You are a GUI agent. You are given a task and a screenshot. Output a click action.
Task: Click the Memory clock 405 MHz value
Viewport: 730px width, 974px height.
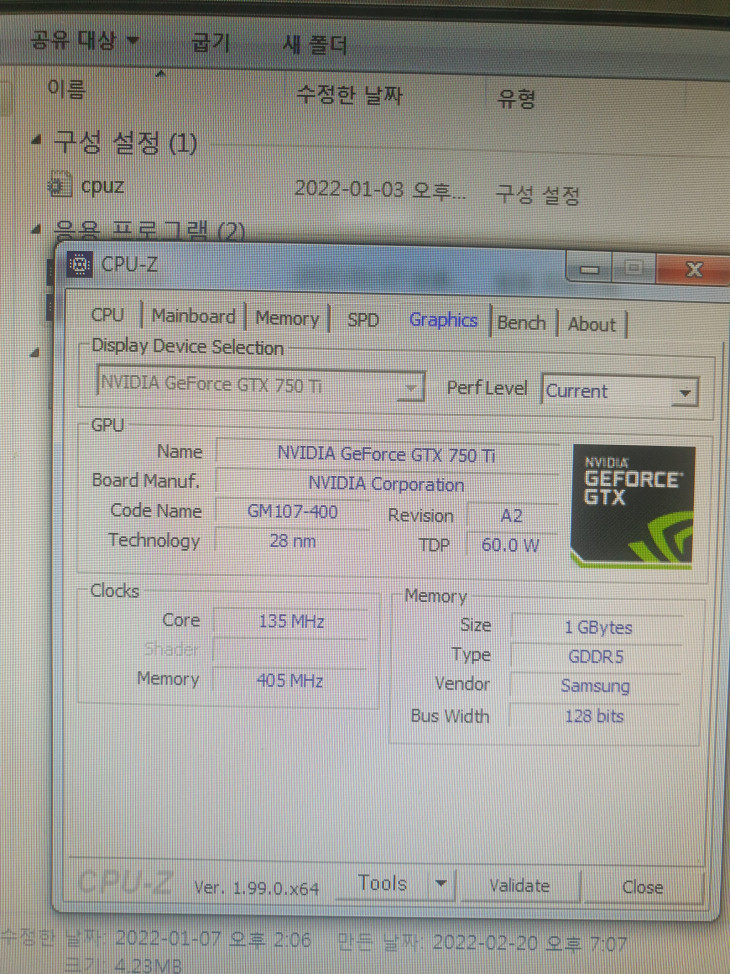pos(290,681)
